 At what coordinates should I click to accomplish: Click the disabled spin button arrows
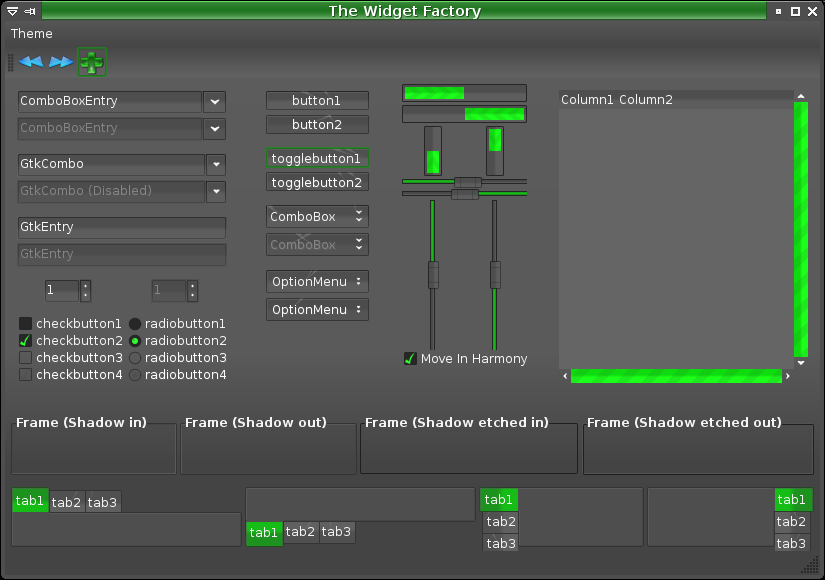(193, 290)
